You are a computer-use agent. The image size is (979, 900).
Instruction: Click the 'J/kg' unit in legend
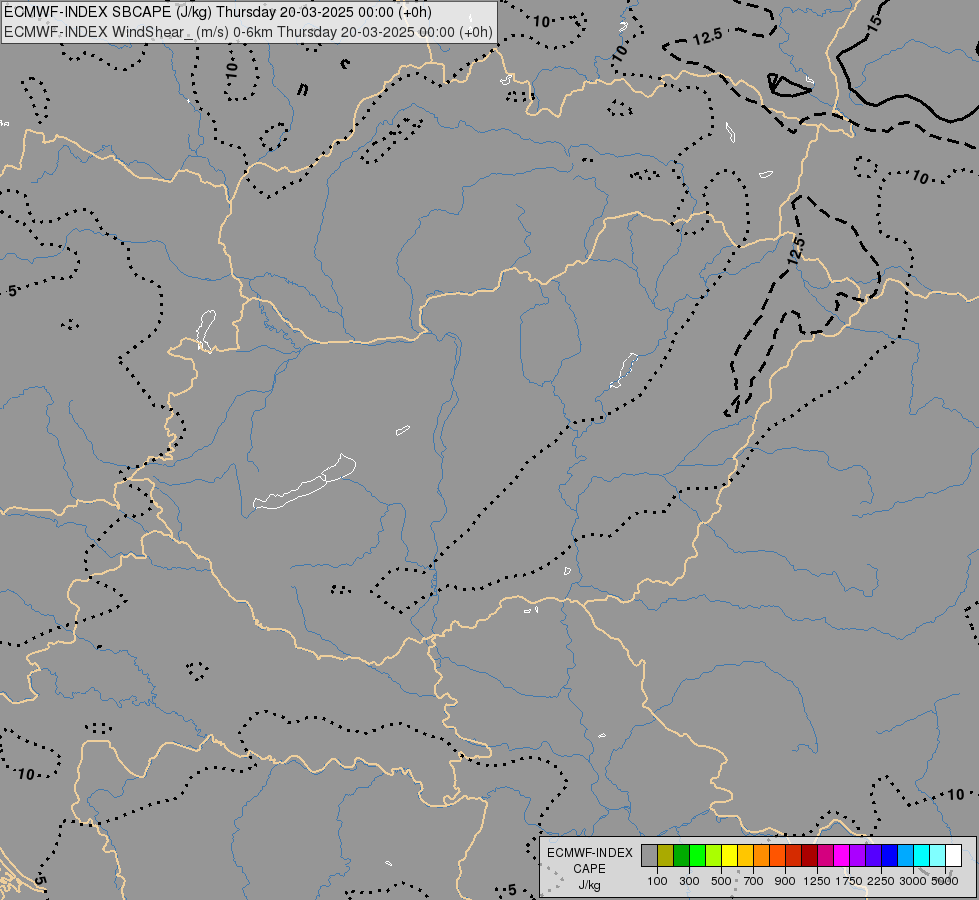click(x=589, y=885)
